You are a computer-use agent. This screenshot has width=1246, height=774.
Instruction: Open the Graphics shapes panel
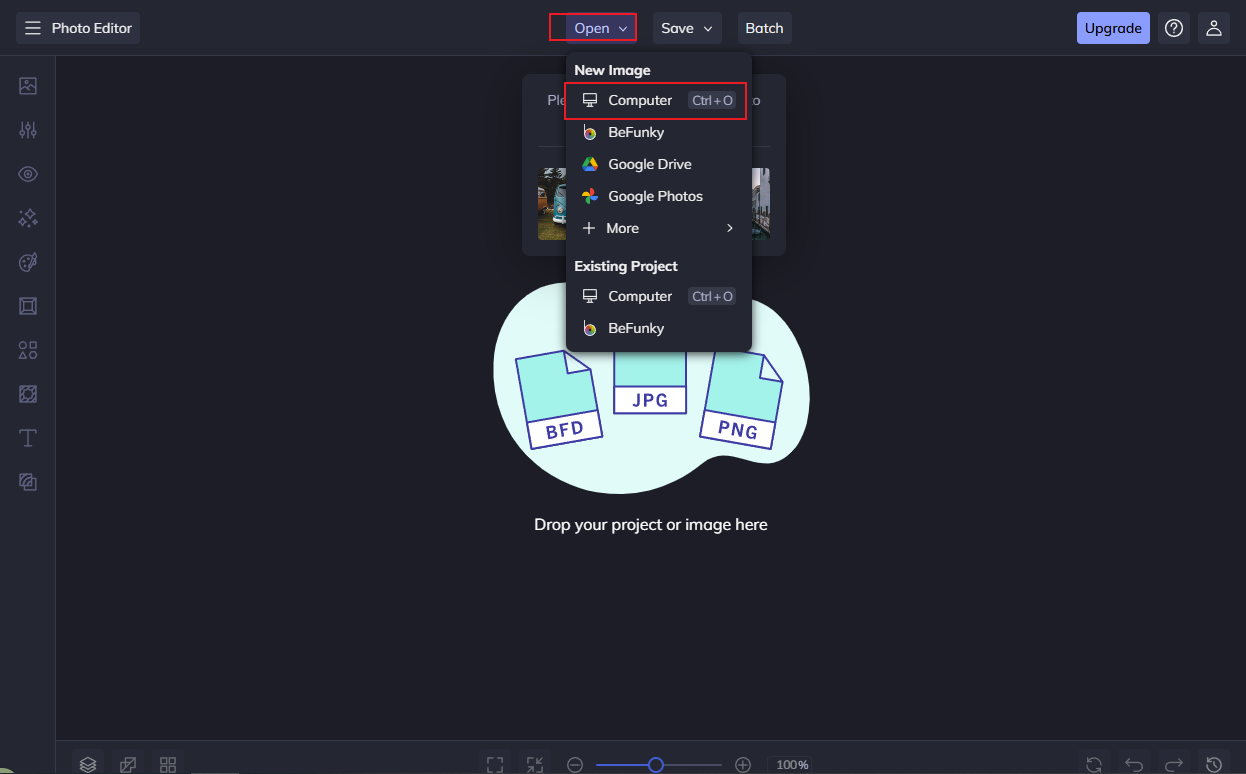pyautogui.click(x=27, y=349)
